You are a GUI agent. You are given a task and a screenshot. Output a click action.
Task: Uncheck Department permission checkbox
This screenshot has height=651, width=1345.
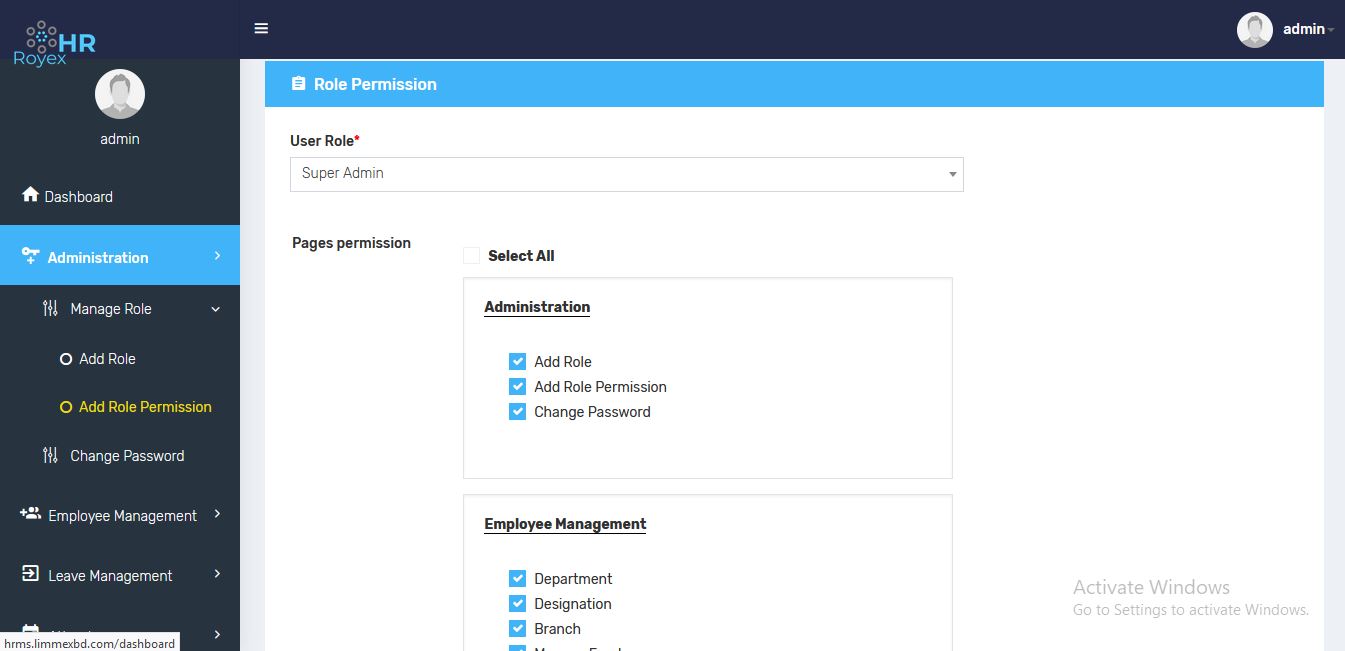point(517,578)
